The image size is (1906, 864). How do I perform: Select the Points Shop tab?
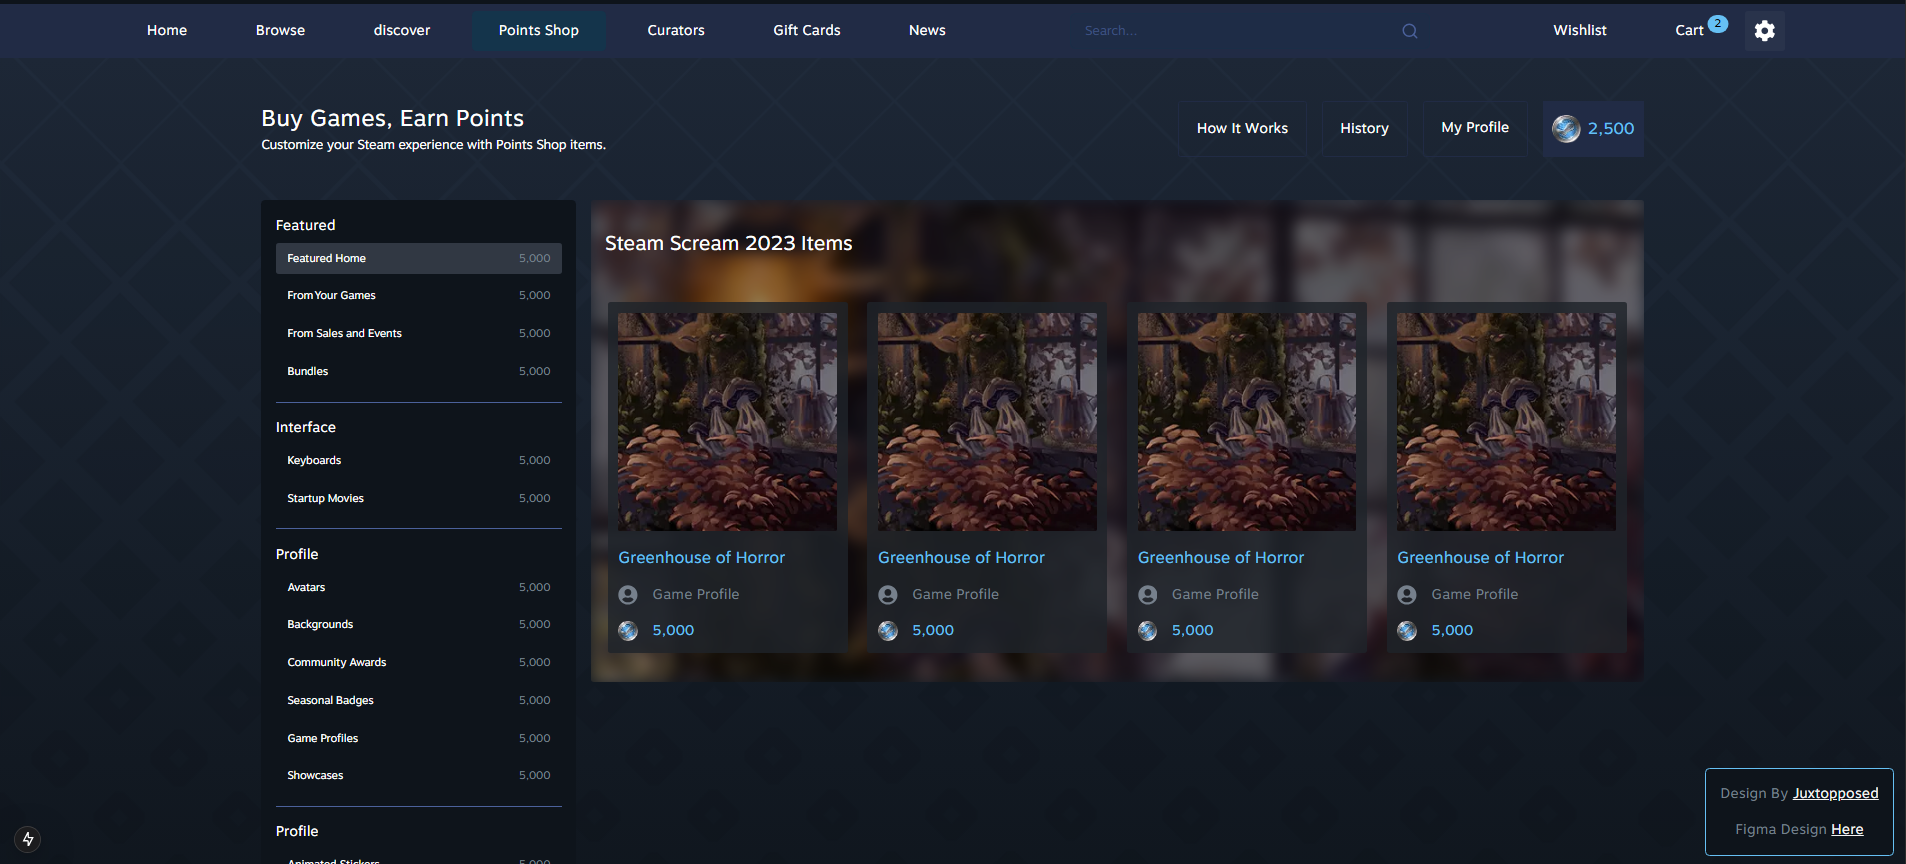tap(539, 31)
